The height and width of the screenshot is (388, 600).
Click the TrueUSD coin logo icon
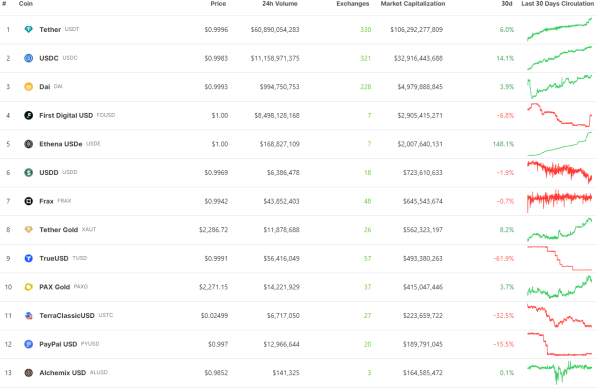click(x=28, y=258)
